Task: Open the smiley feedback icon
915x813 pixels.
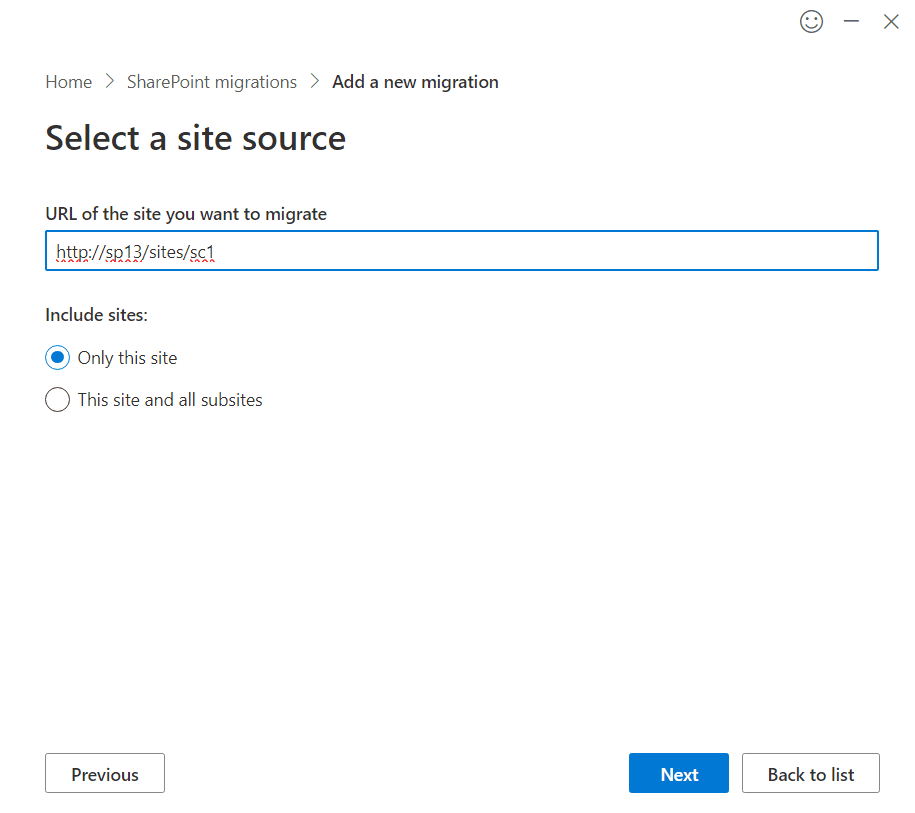Action: 811,21
